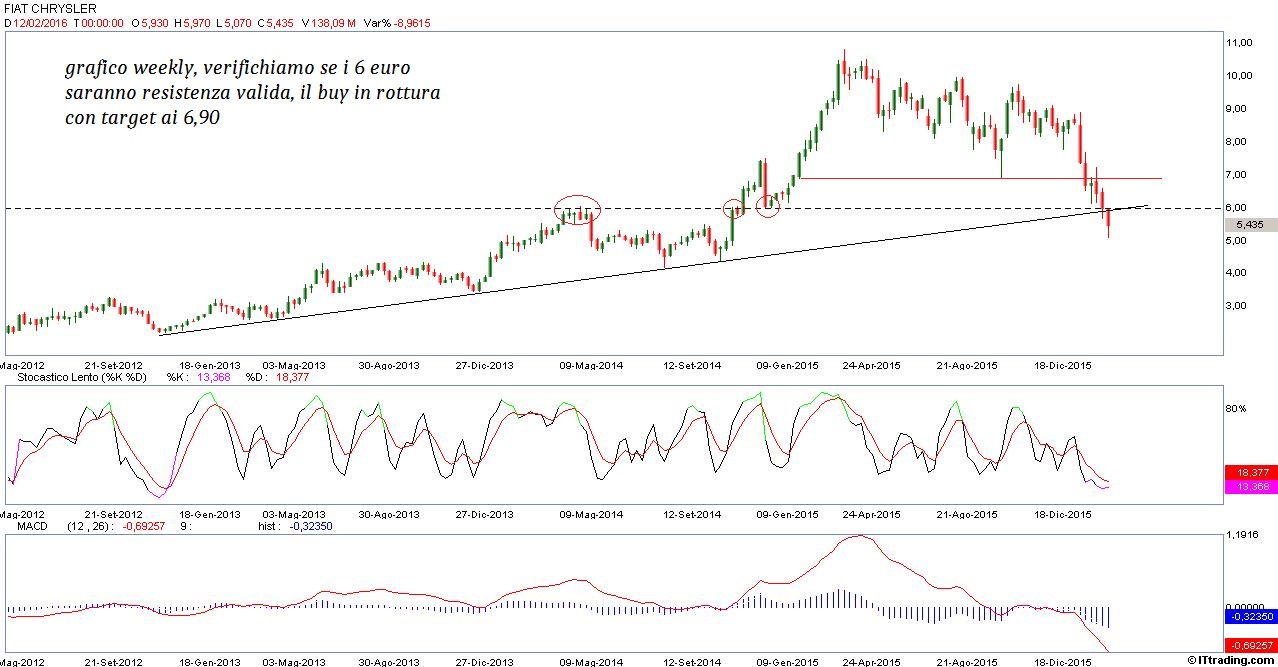Click the right small red circle marker
1278x667 pixels.
[767, 206]
